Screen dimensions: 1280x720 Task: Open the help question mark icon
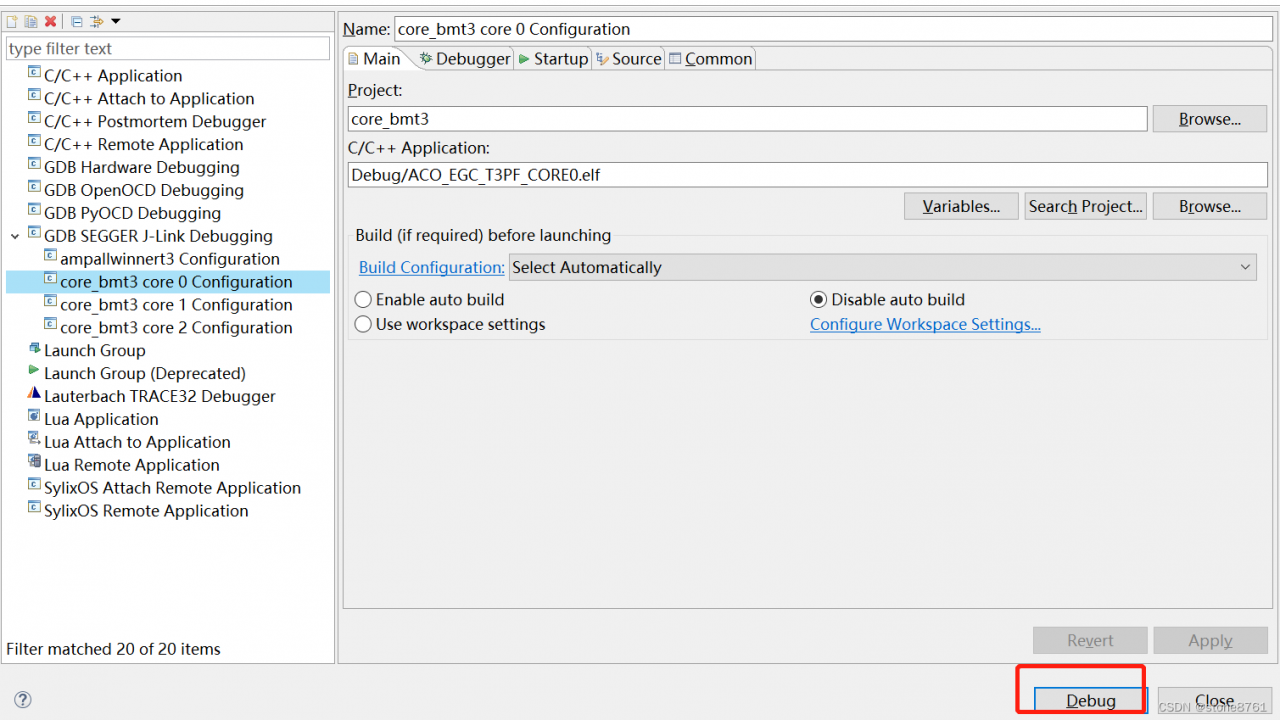click(x=23, y=700)
